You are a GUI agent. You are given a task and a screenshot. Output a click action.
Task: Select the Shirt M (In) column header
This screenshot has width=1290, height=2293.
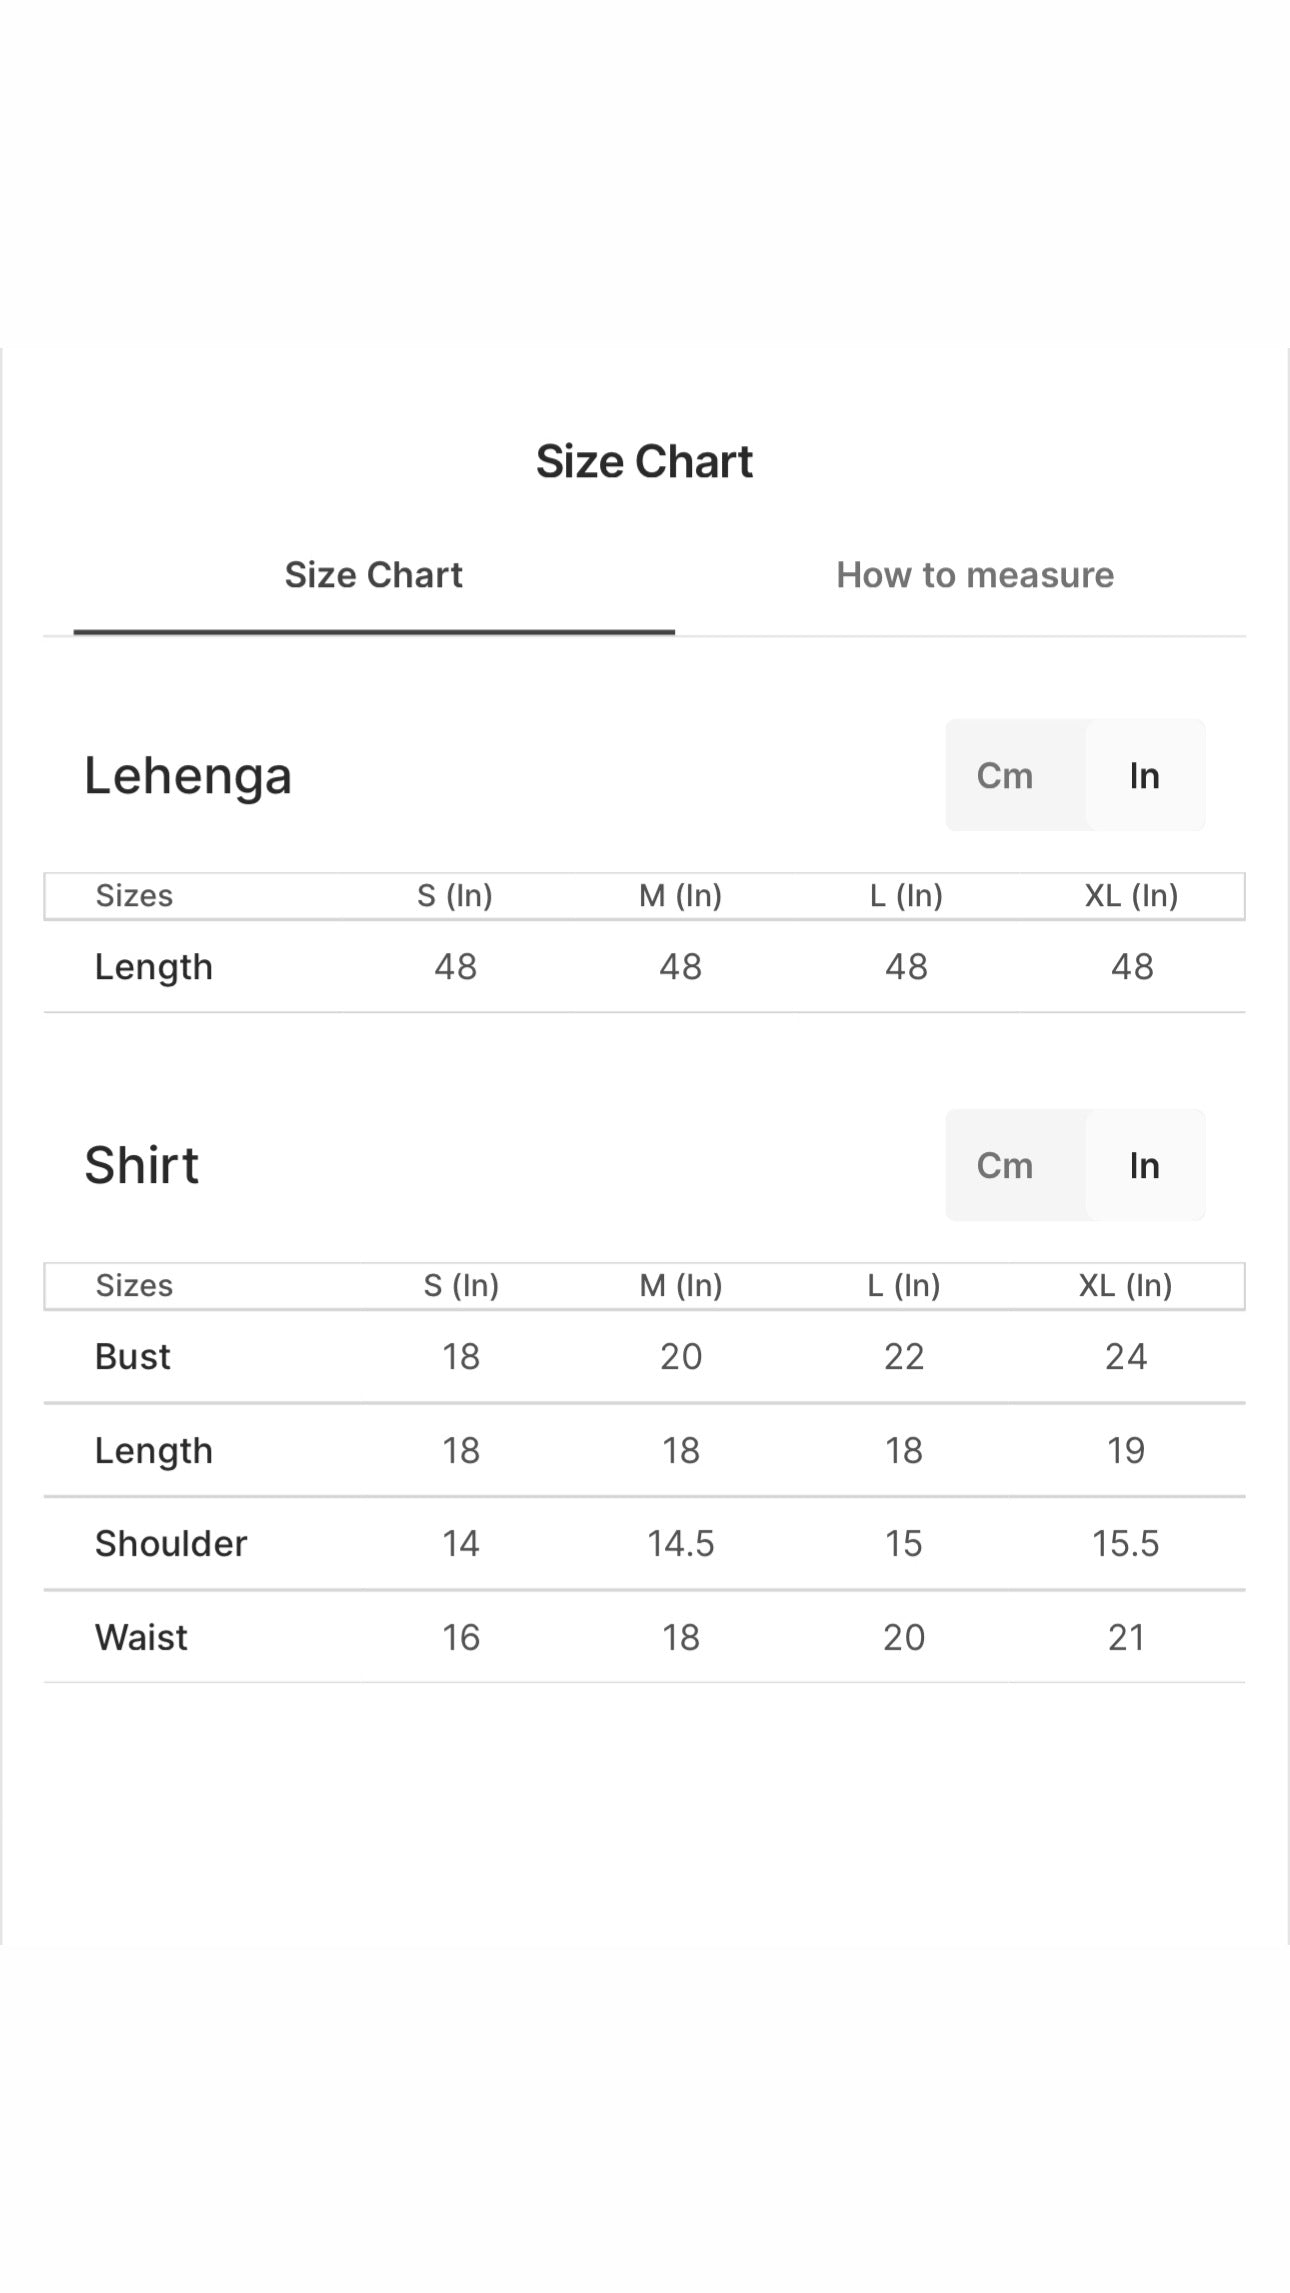click(681, 1285)
